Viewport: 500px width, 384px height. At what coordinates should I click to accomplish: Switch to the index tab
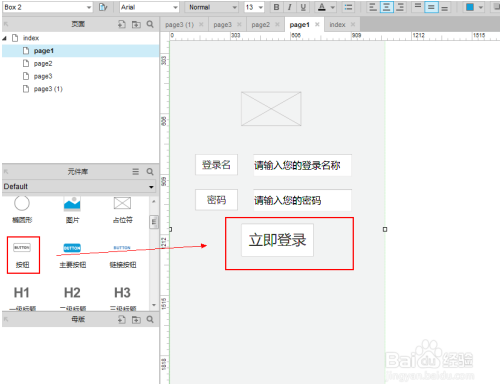(x=337, y=25)
